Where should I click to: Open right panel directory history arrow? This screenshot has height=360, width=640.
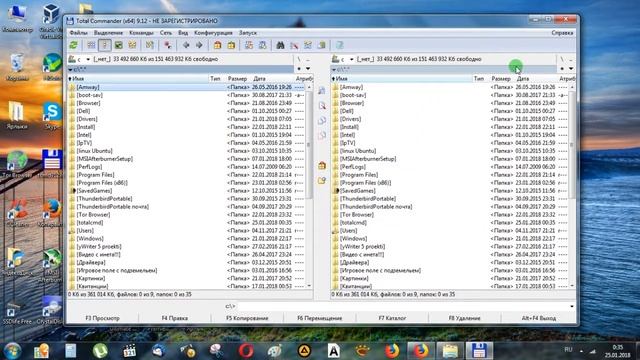(571, 69)
